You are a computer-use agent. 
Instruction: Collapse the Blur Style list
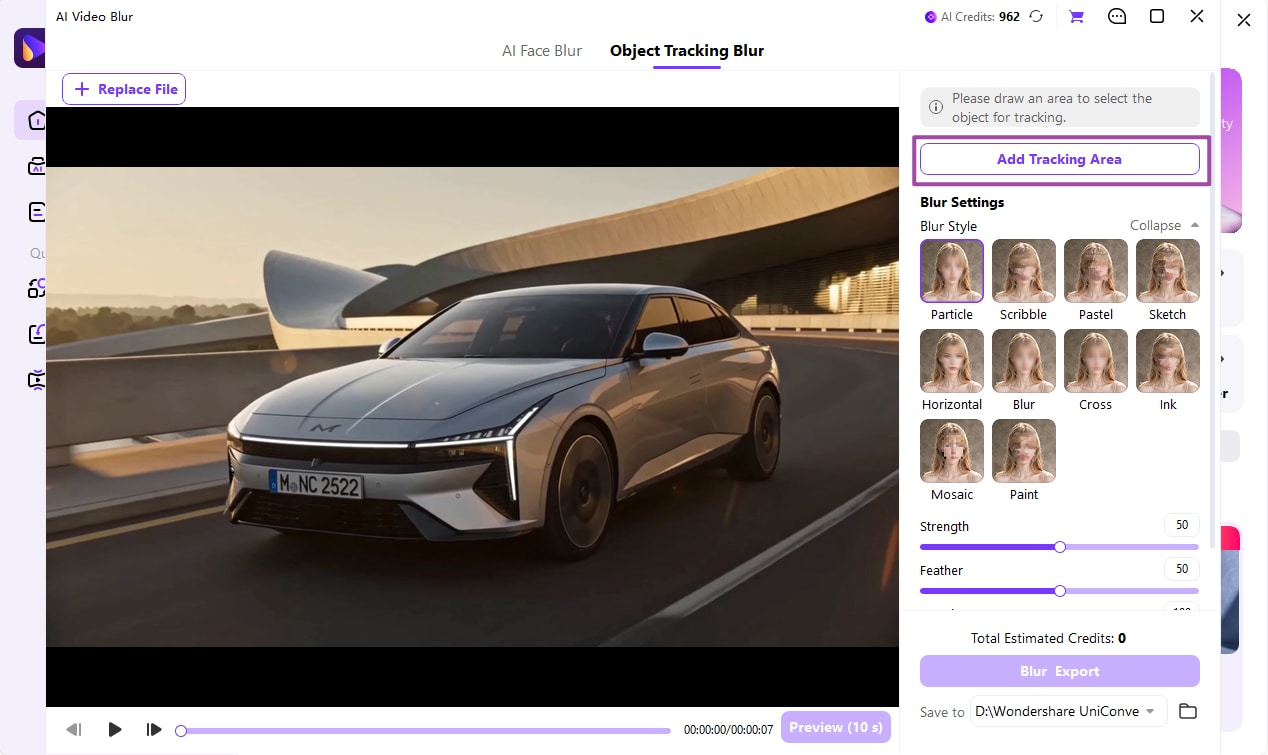click(1164, 226)
